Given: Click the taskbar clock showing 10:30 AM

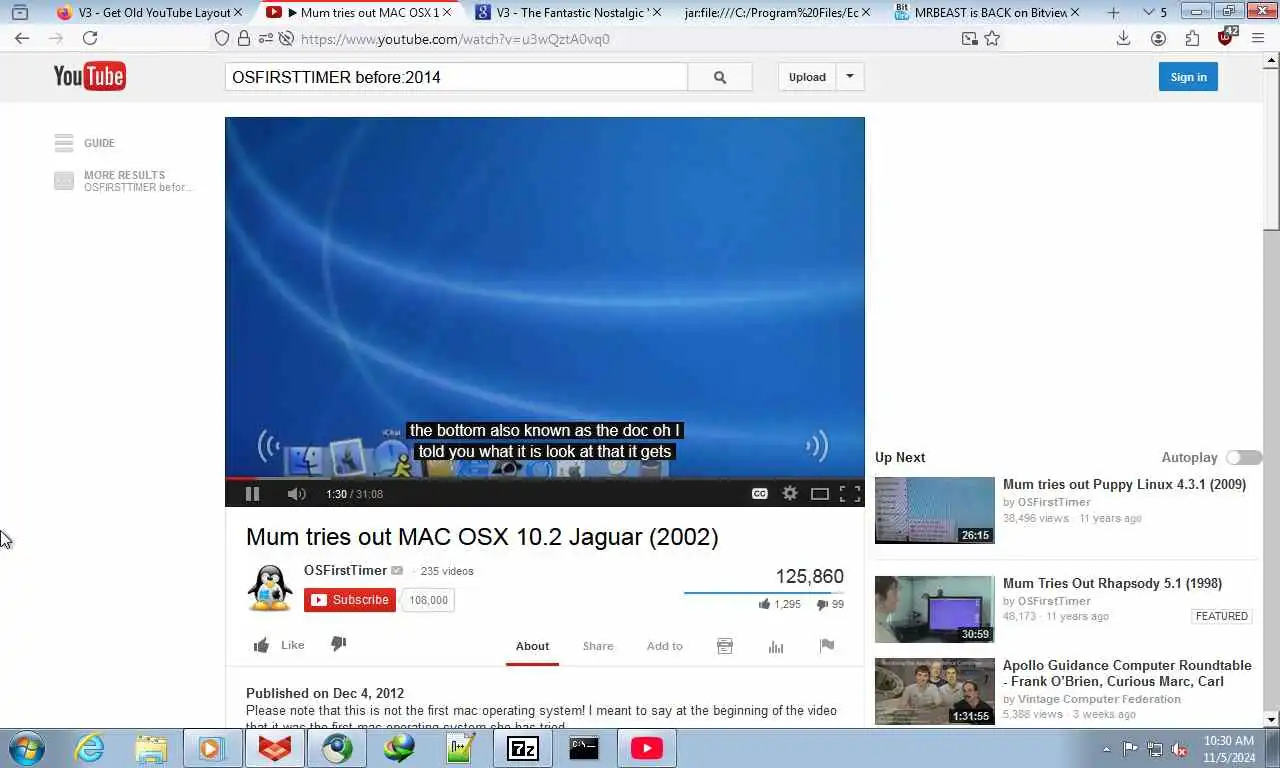Looking at the screenshot, I should click(x=1229, y=749).
